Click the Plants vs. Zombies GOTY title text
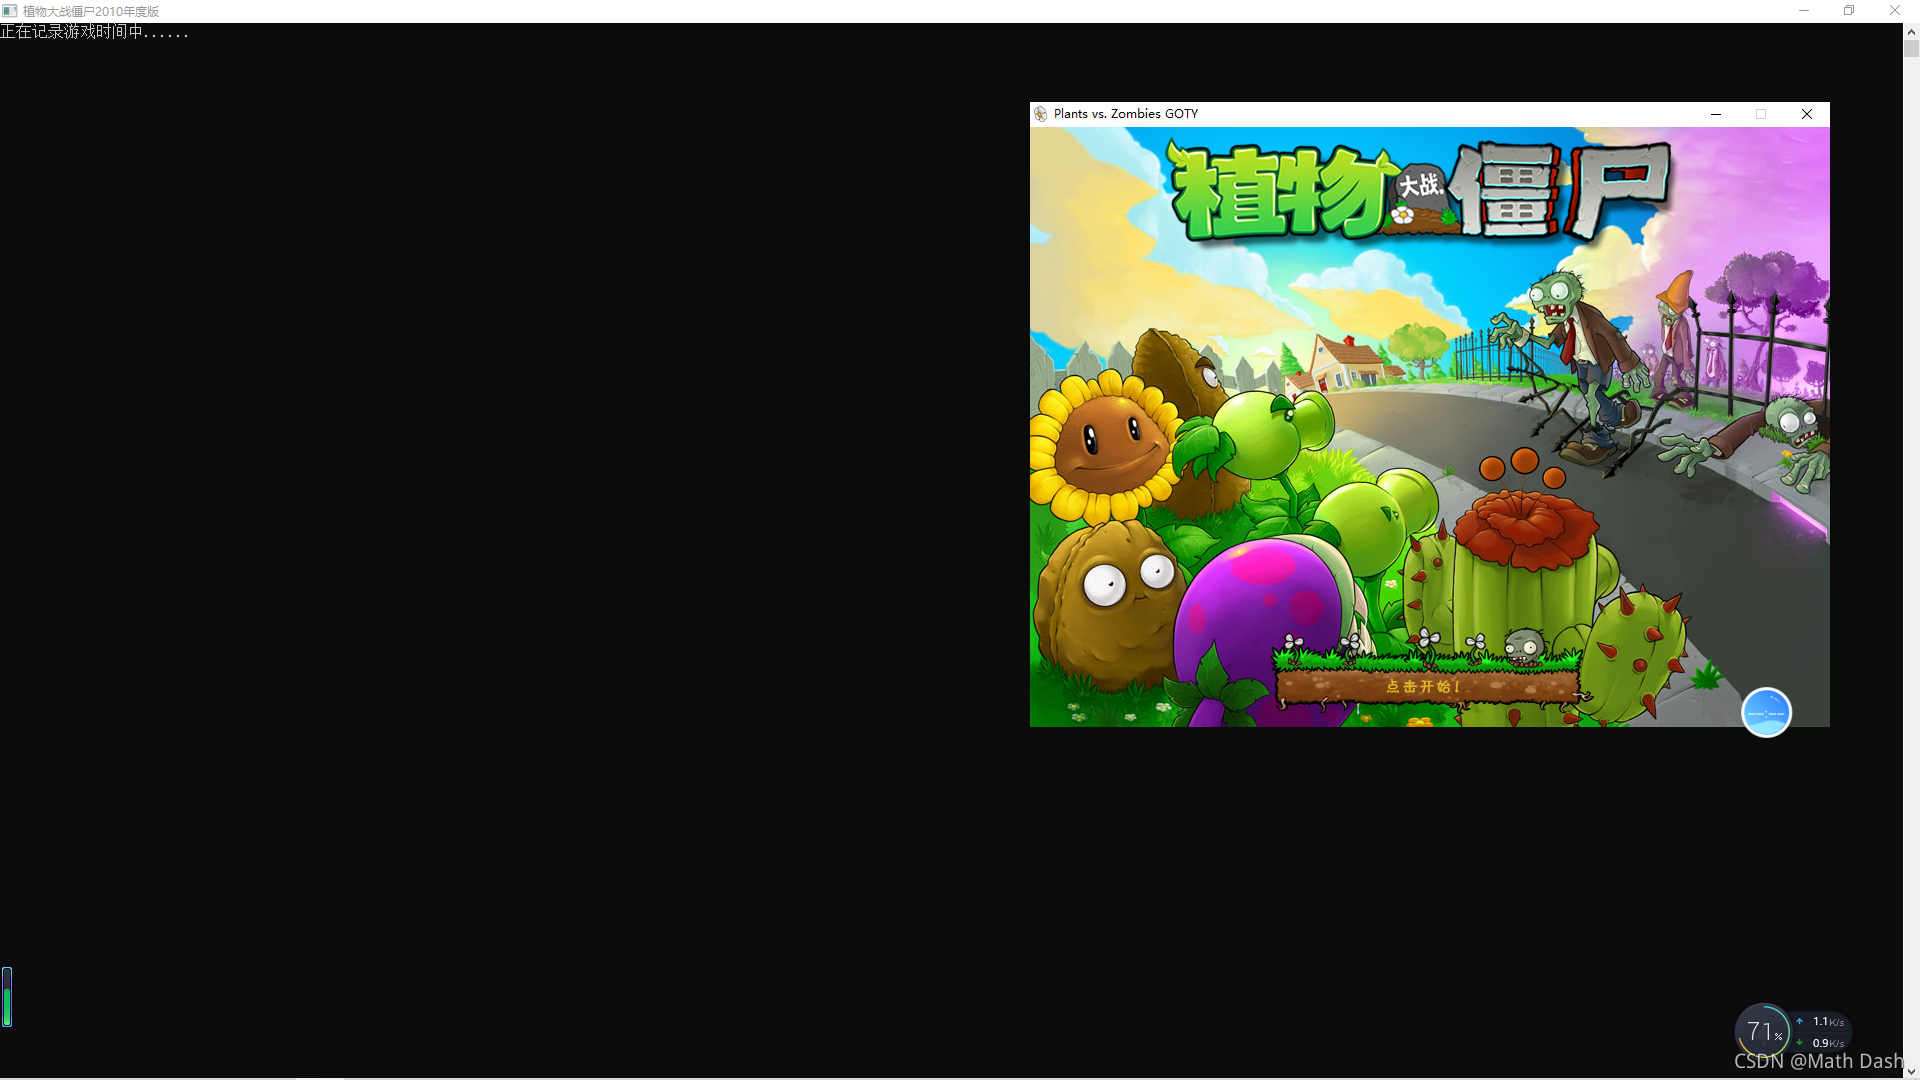Viewport: 1920px width, 1080px height. [1126, 114]
